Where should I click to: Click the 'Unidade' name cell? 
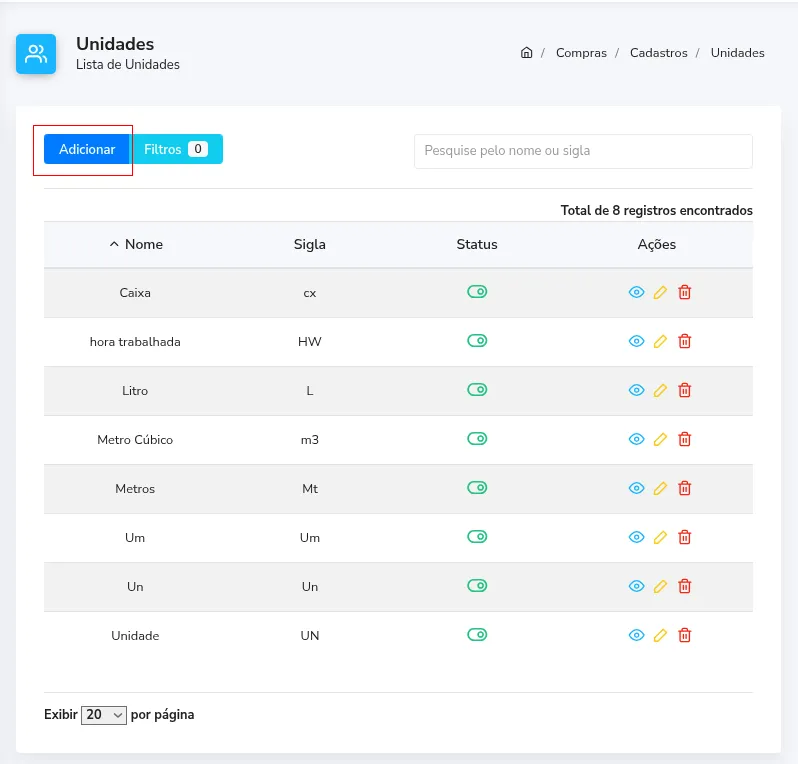coord(135,636)
